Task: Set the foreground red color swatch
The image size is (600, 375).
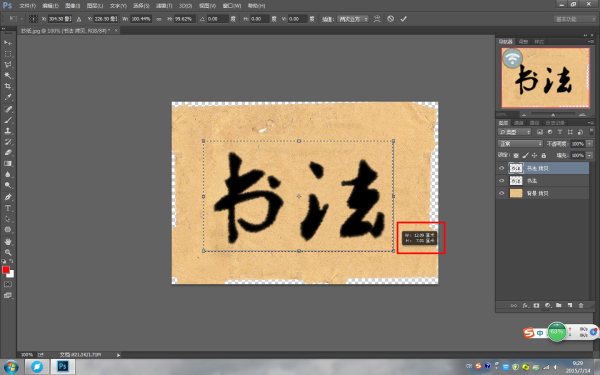Action: pyautogui.click(x=5, y=270)
